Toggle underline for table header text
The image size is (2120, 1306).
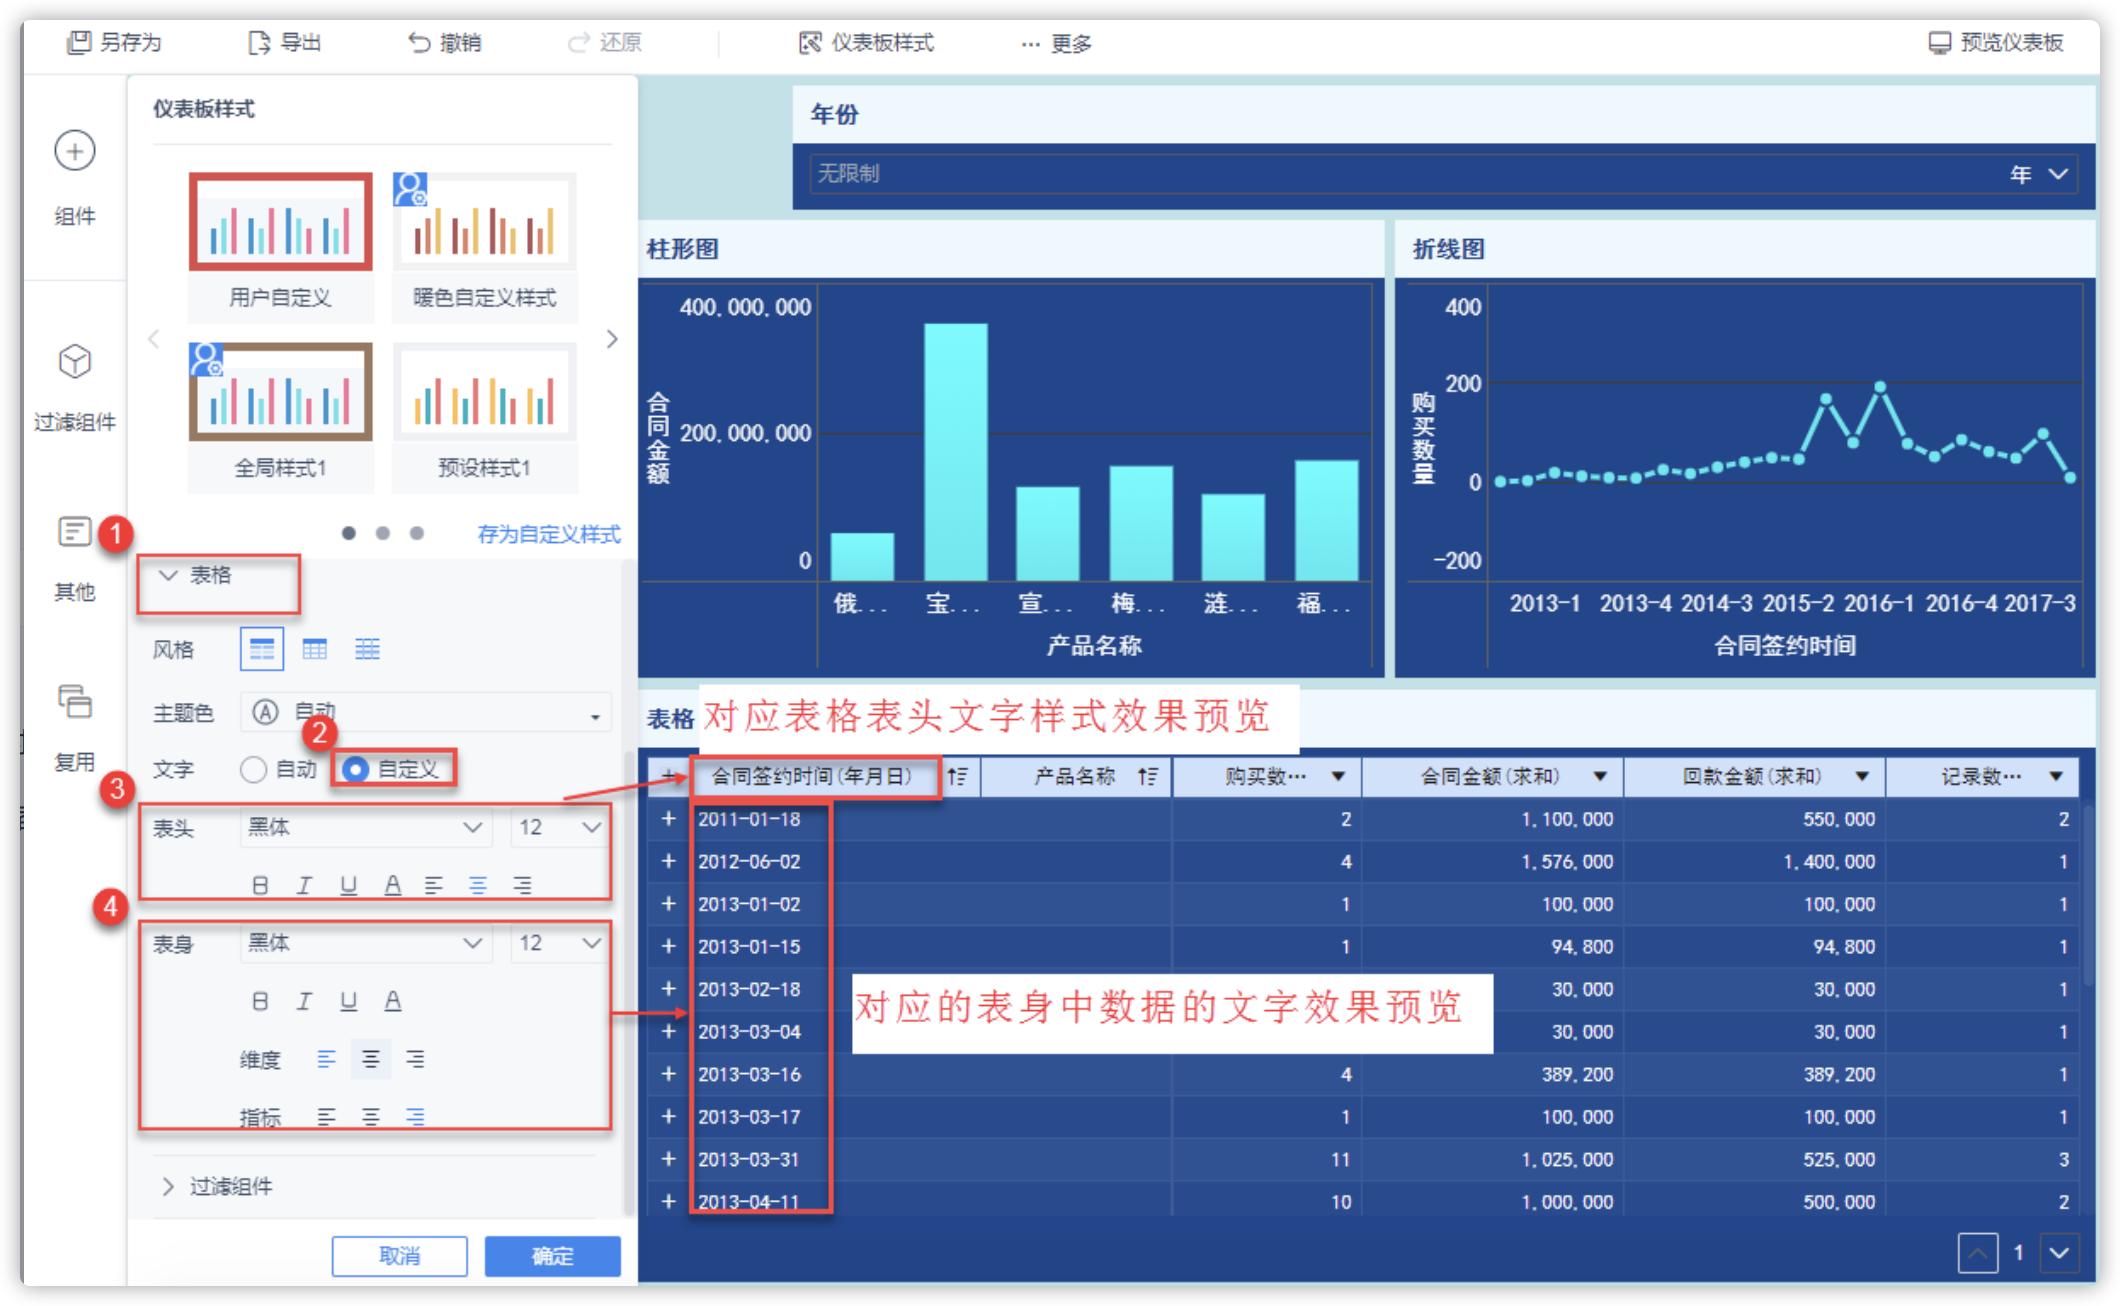(x=348, y=885)
